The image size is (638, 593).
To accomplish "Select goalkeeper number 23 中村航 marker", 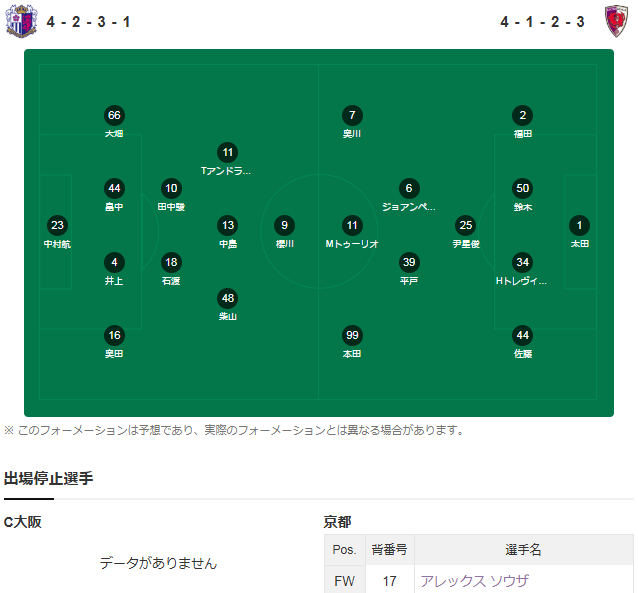I will 57,225.
